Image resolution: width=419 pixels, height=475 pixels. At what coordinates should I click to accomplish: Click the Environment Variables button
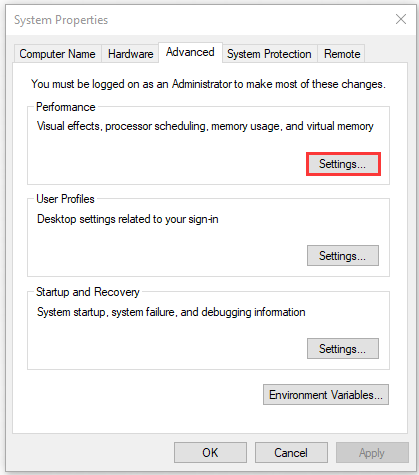[326, 395]
